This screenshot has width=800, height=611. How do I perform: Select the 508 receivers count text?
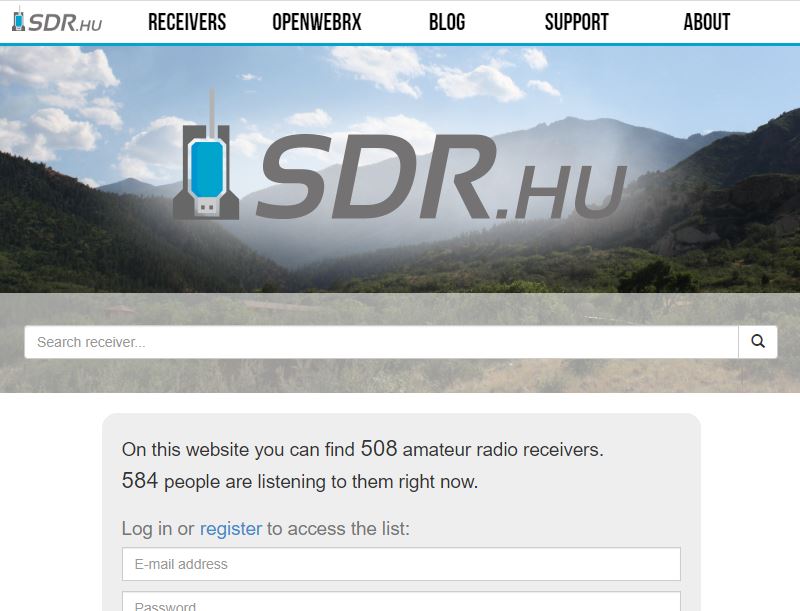click(x=379, y=449)
